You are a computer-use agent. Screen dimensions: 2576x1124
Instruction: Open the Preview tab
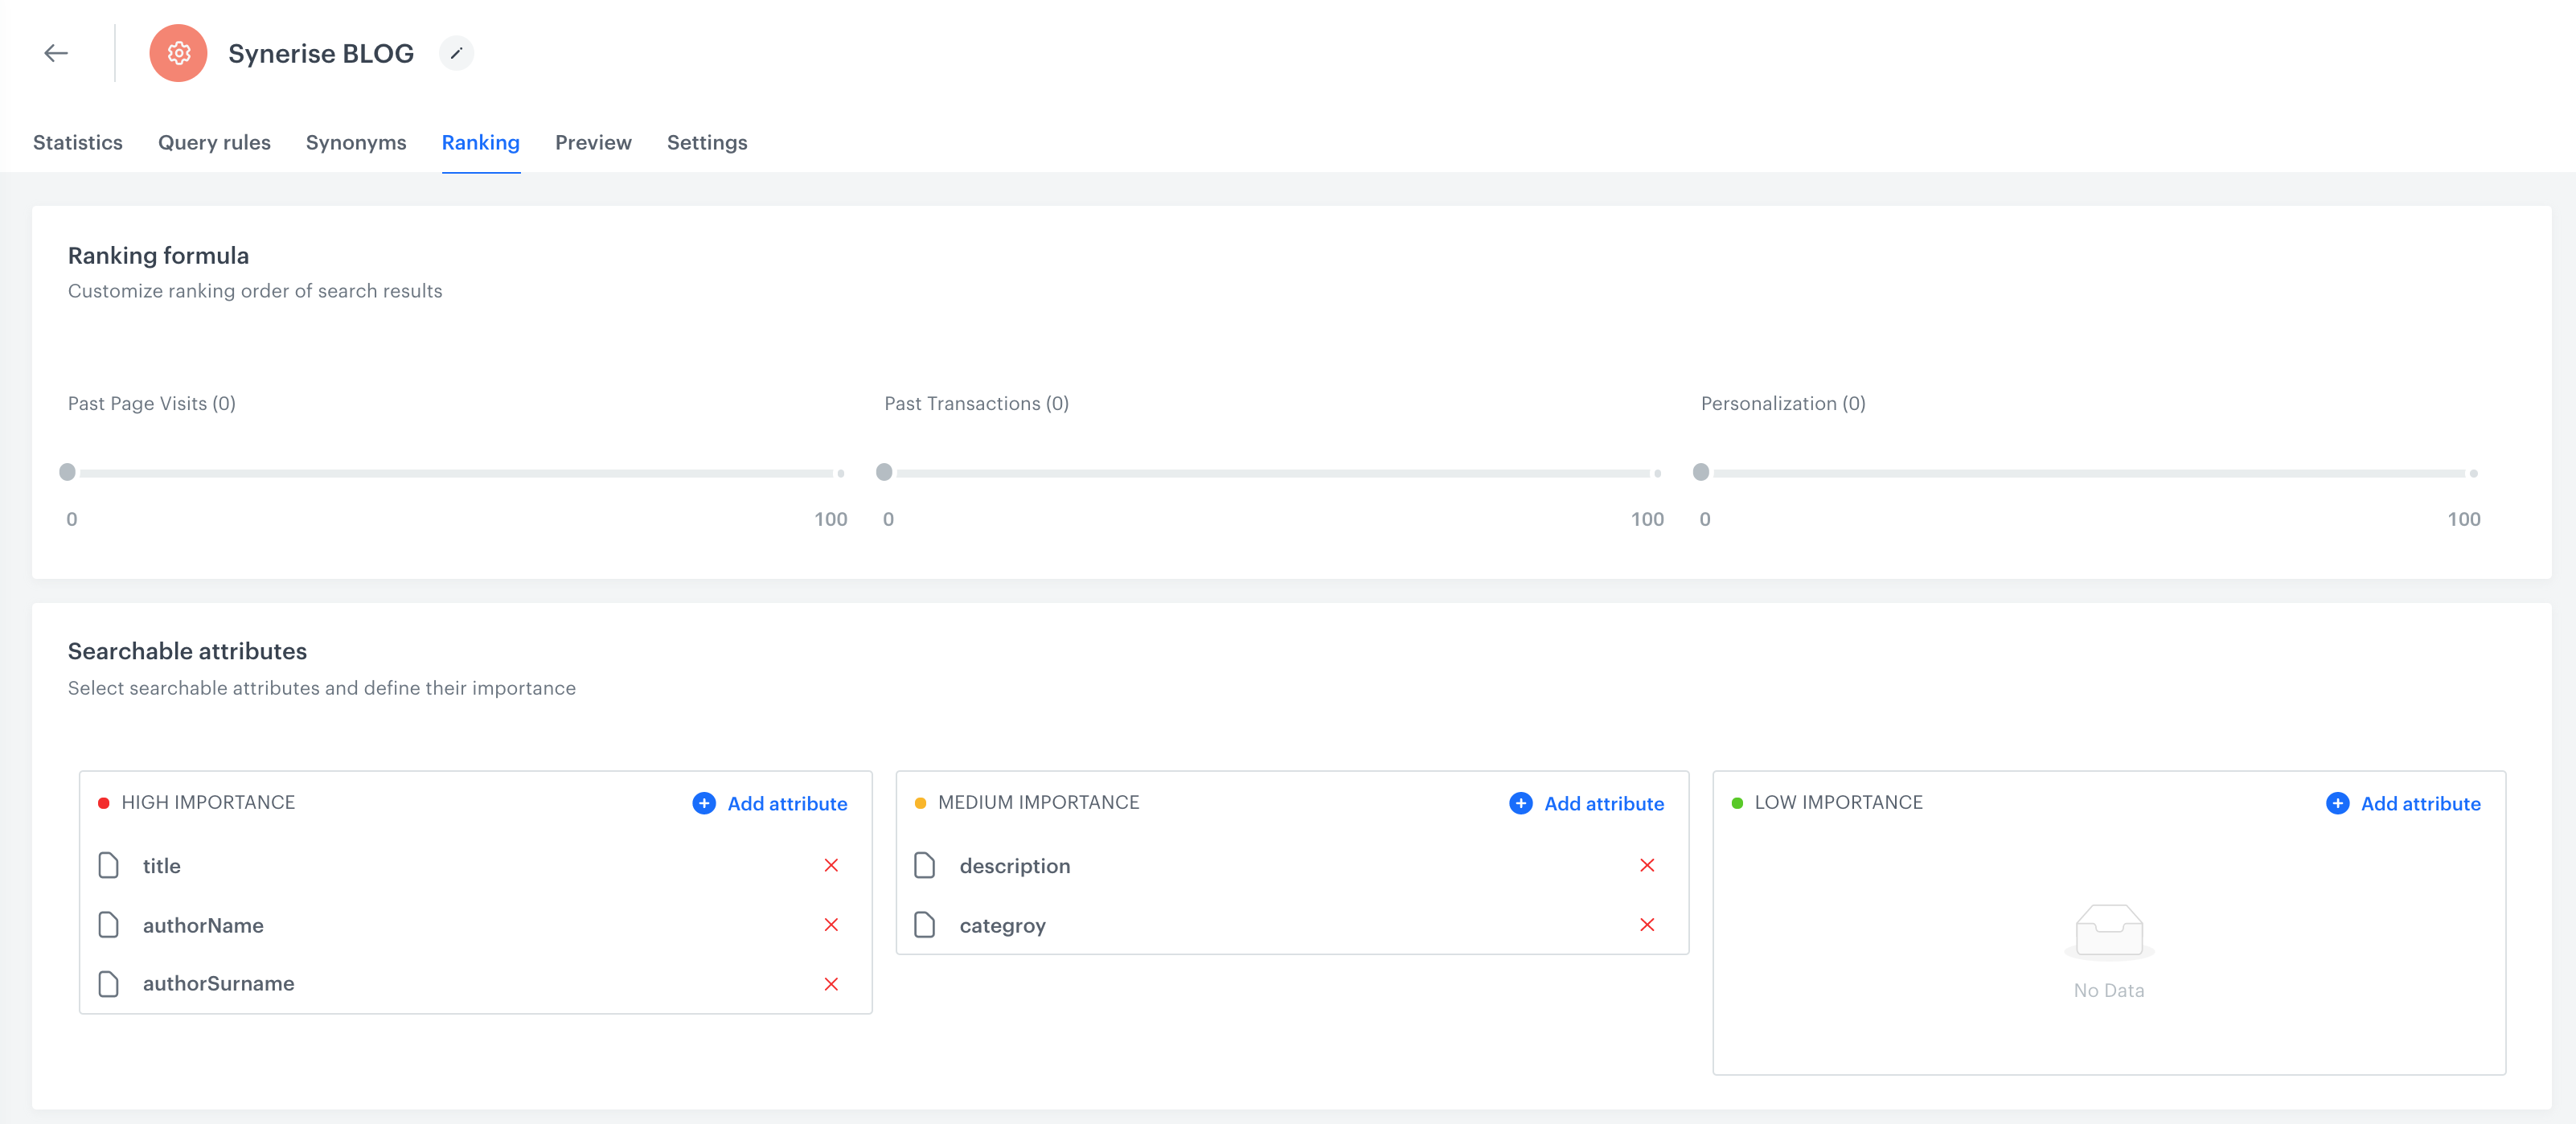click(593, 142)
